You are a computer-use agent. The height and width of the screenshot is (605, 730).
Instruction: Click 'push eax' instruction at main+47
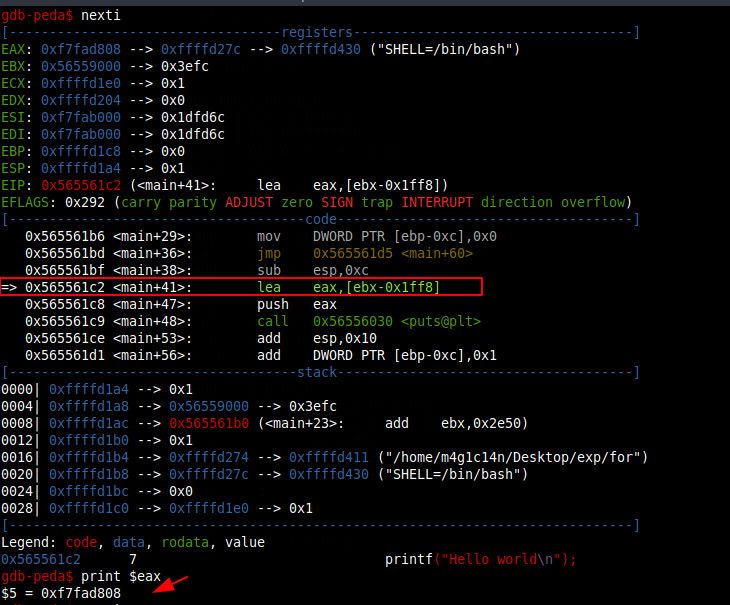297,304
